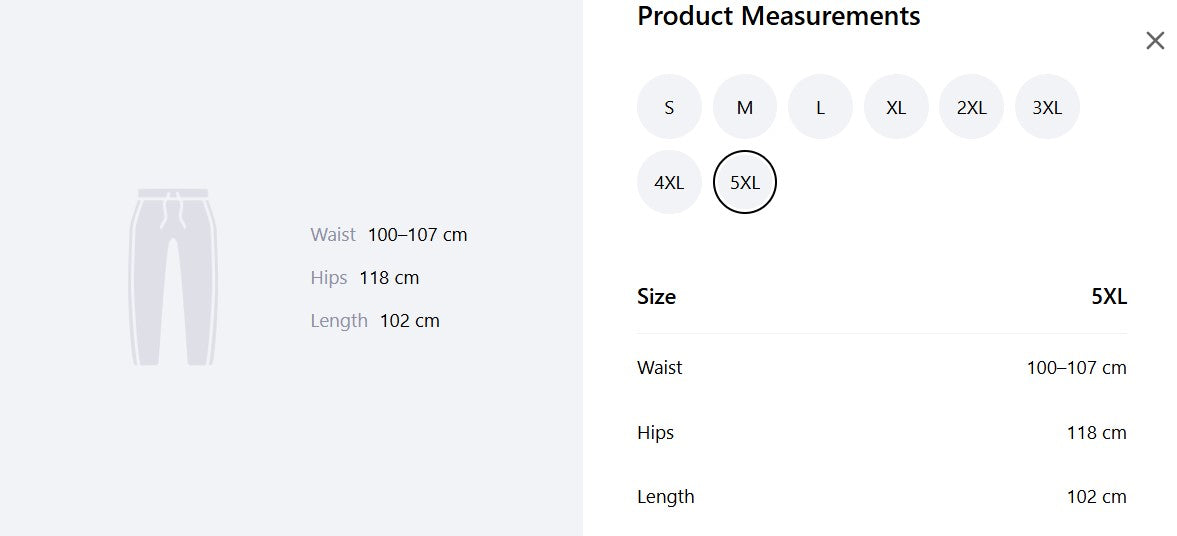Click the Hips row in the table
The width and height of the screenshot is (1177, 536).
click(882, 432)
